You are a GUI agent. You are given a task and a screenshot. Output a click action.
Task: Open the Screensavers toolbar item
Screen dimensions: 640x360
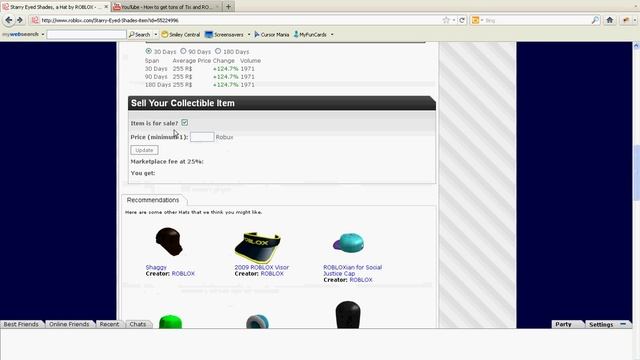coord(224,35)
